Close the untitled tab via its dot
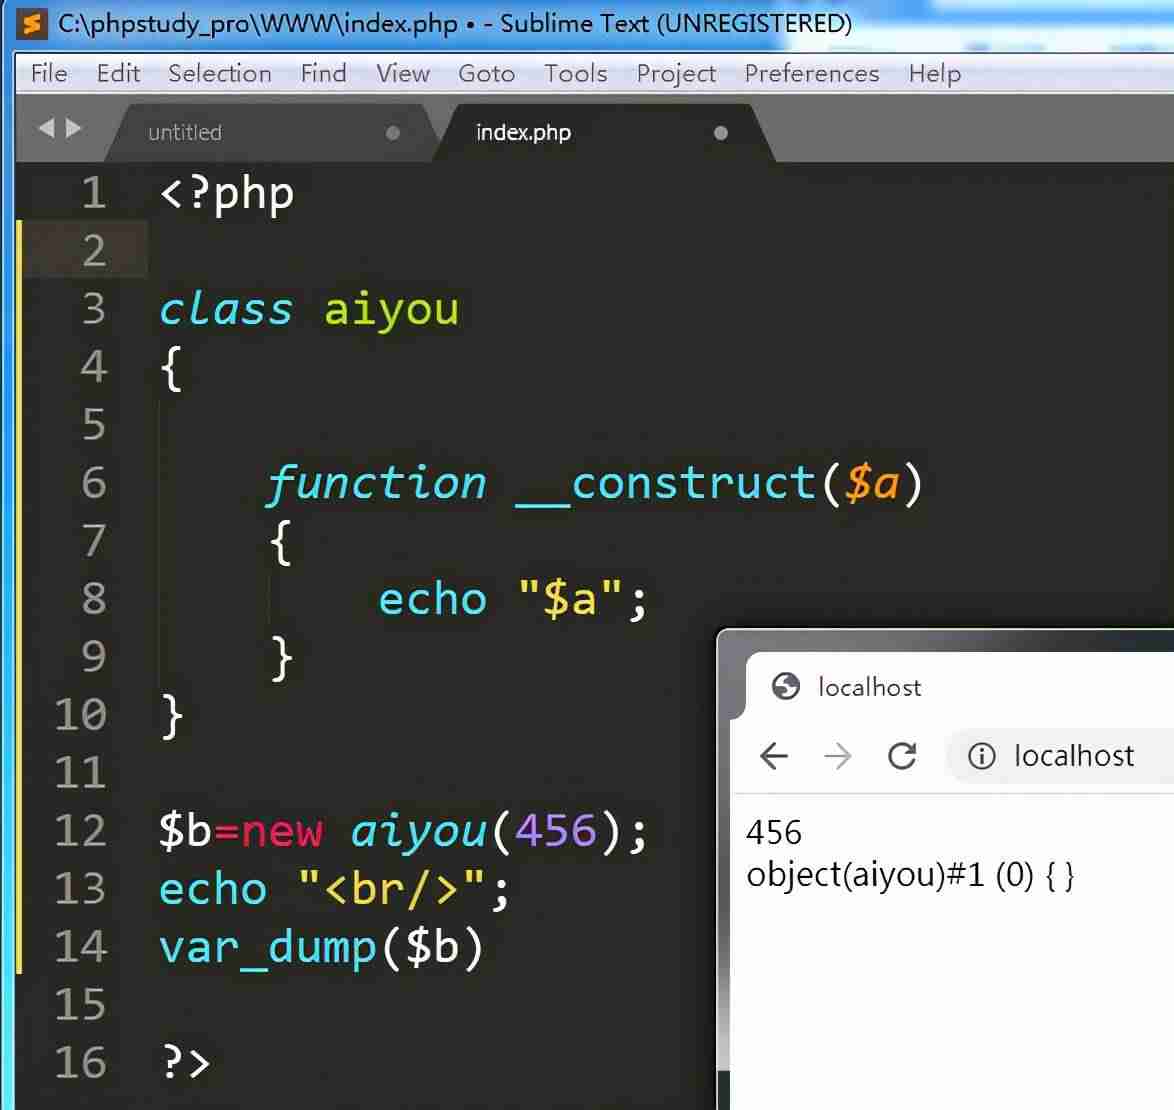Screen dimensions: 1174x1110 [x=392, y=133]
